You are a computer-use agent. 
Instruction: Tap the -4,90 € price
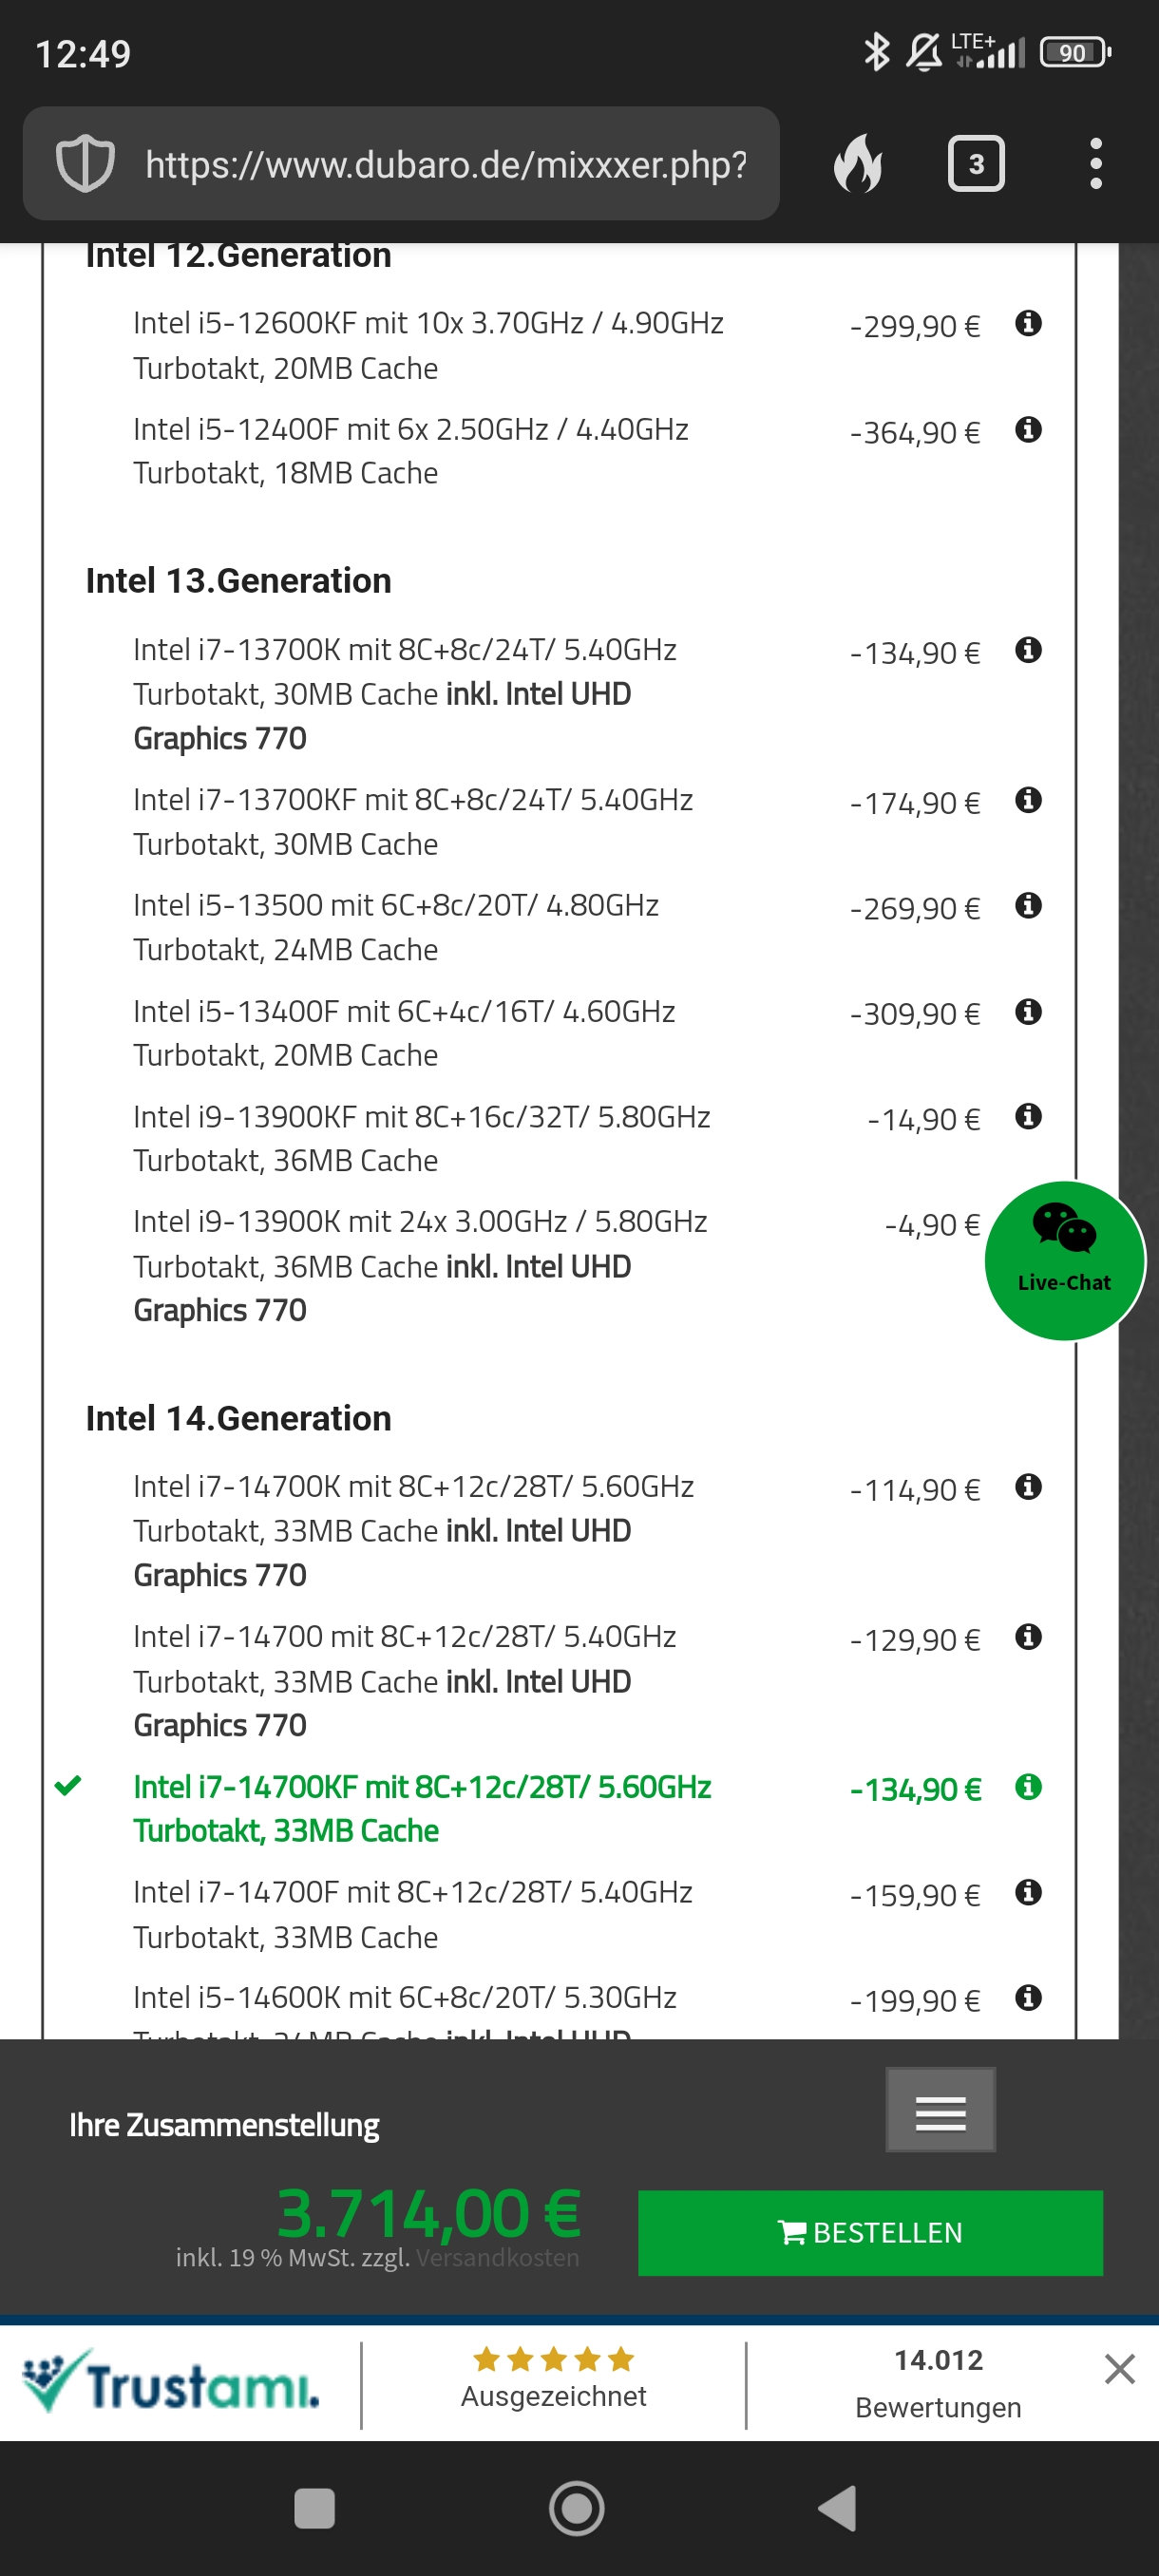point(932,1225)
